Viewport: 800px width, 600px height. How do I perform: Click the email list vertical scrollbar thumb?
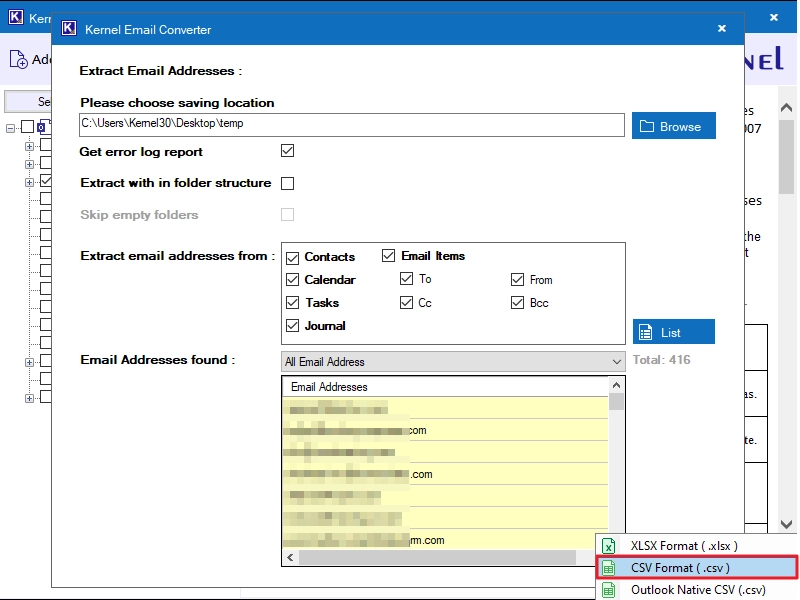coord(616,402)
